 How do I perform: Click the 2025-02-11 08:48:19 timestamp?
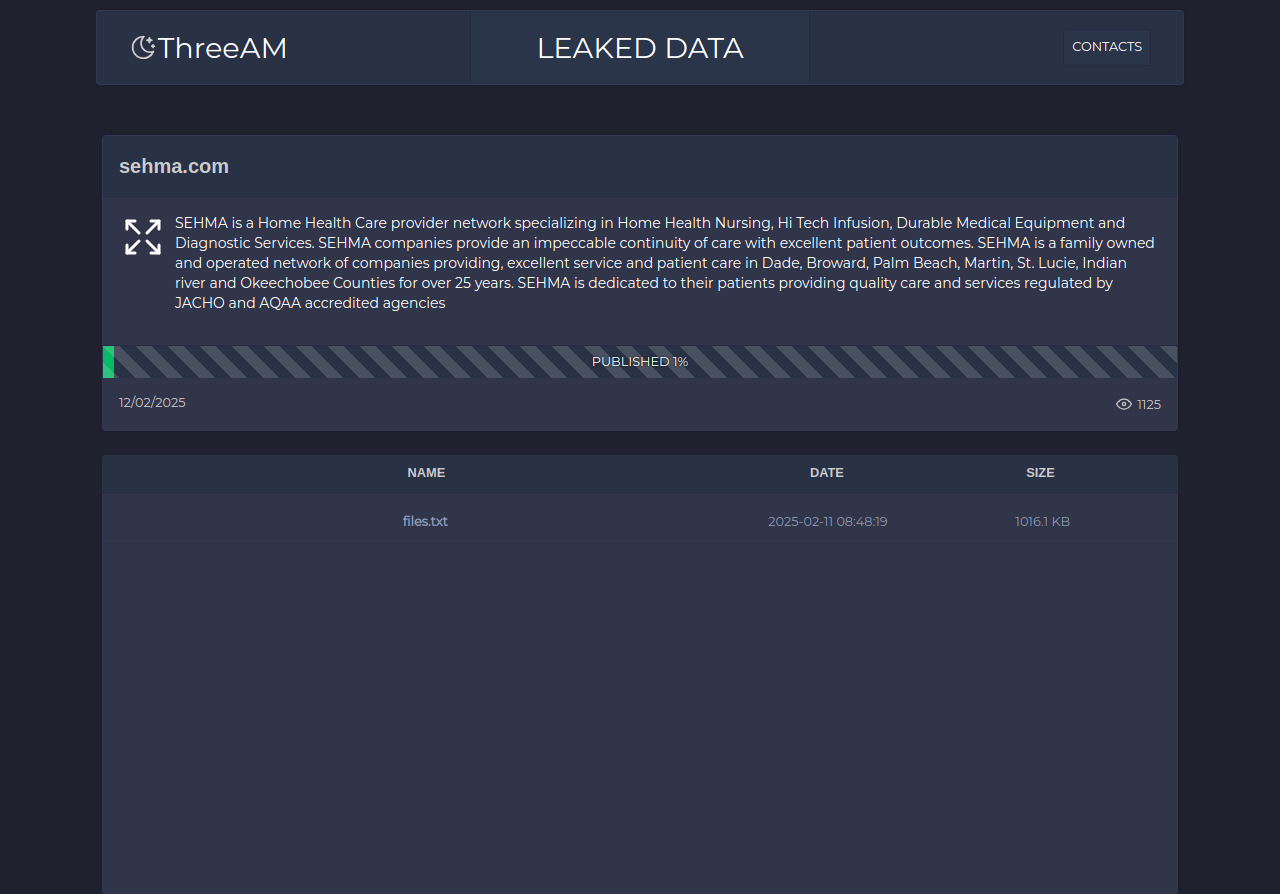pos(827,521)
